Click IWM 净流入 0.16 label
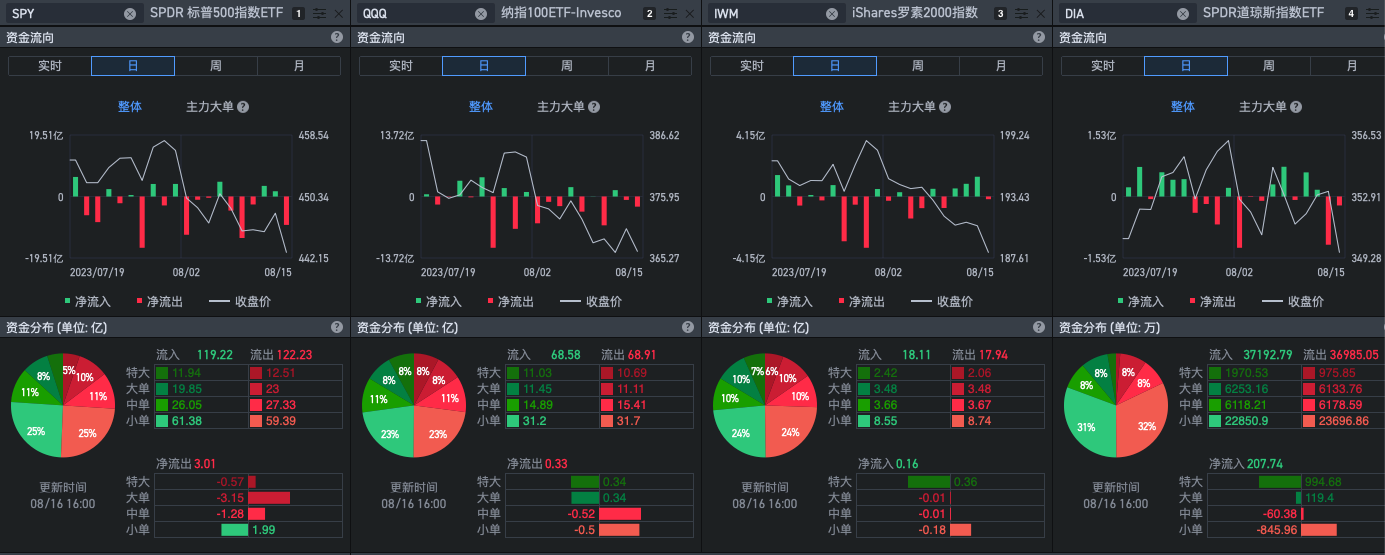Viewport: 1385px width, 555px height. pyautogui.click(x=888, y=464)
